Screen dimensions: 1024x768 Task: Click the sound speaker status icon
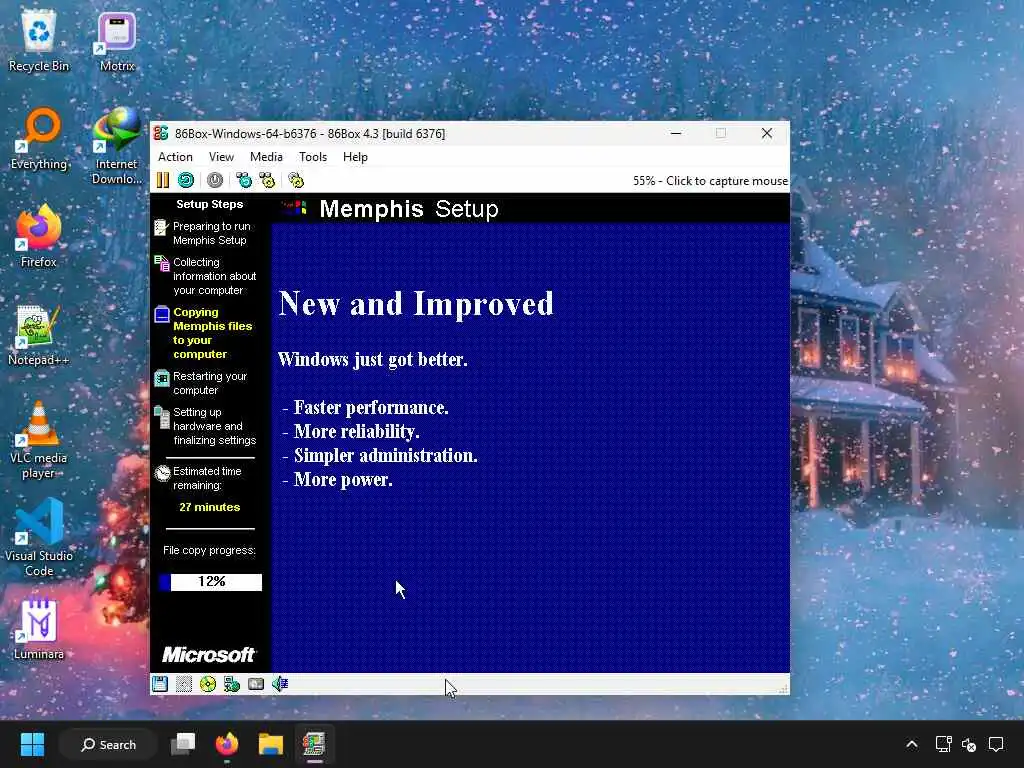pyautogui.click(x=280, y=684)
